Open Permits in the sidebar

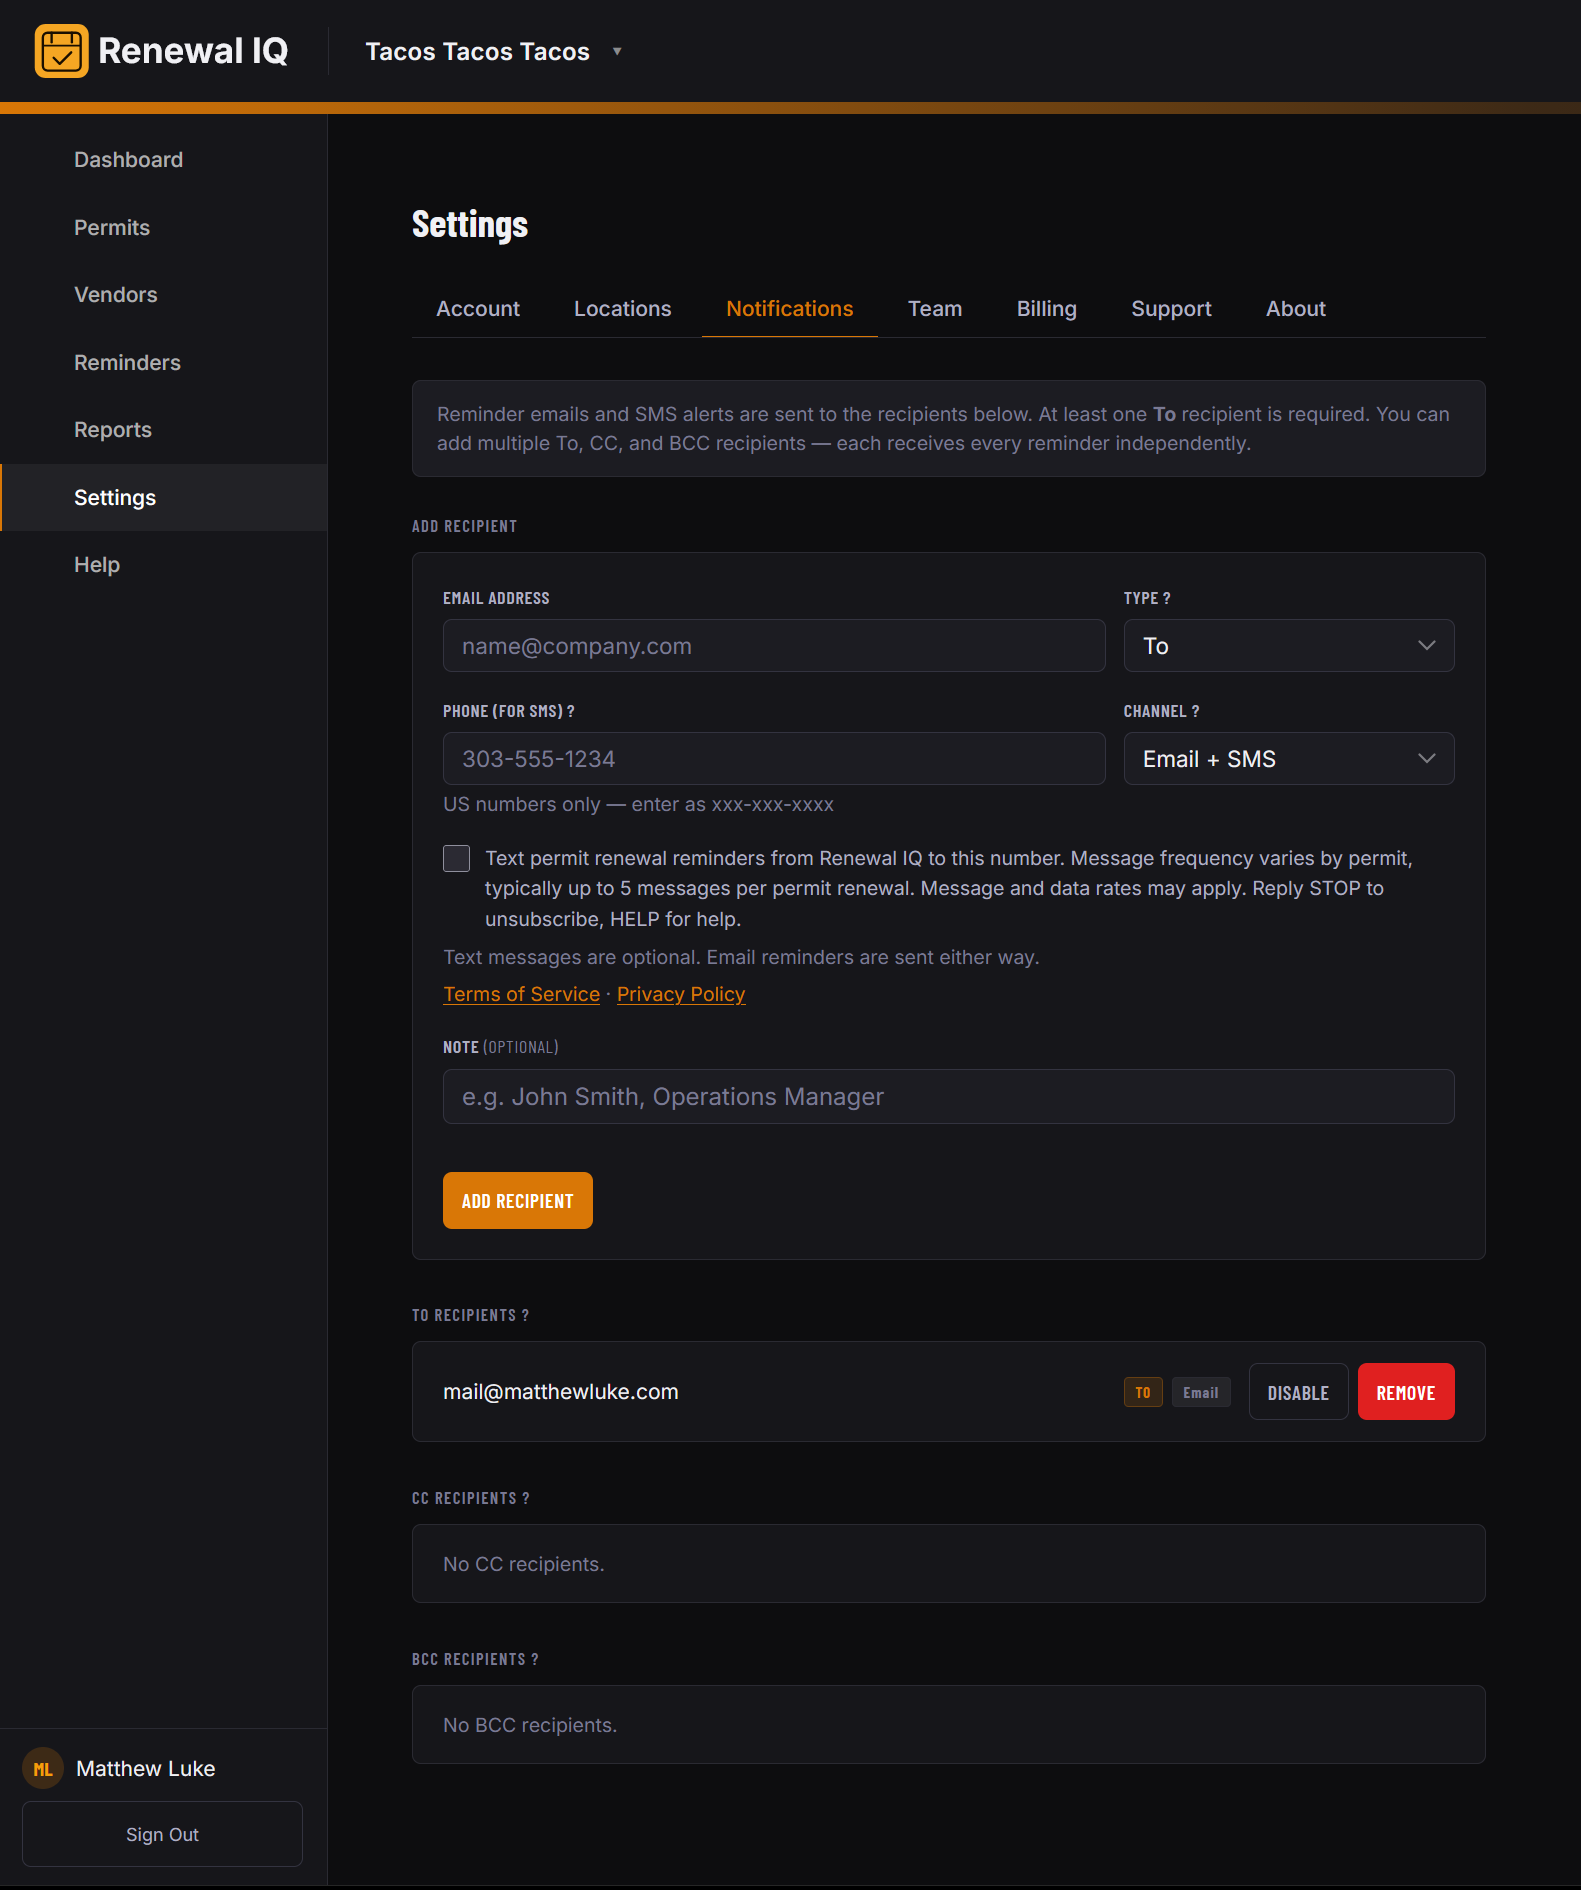tap(164, 228)
